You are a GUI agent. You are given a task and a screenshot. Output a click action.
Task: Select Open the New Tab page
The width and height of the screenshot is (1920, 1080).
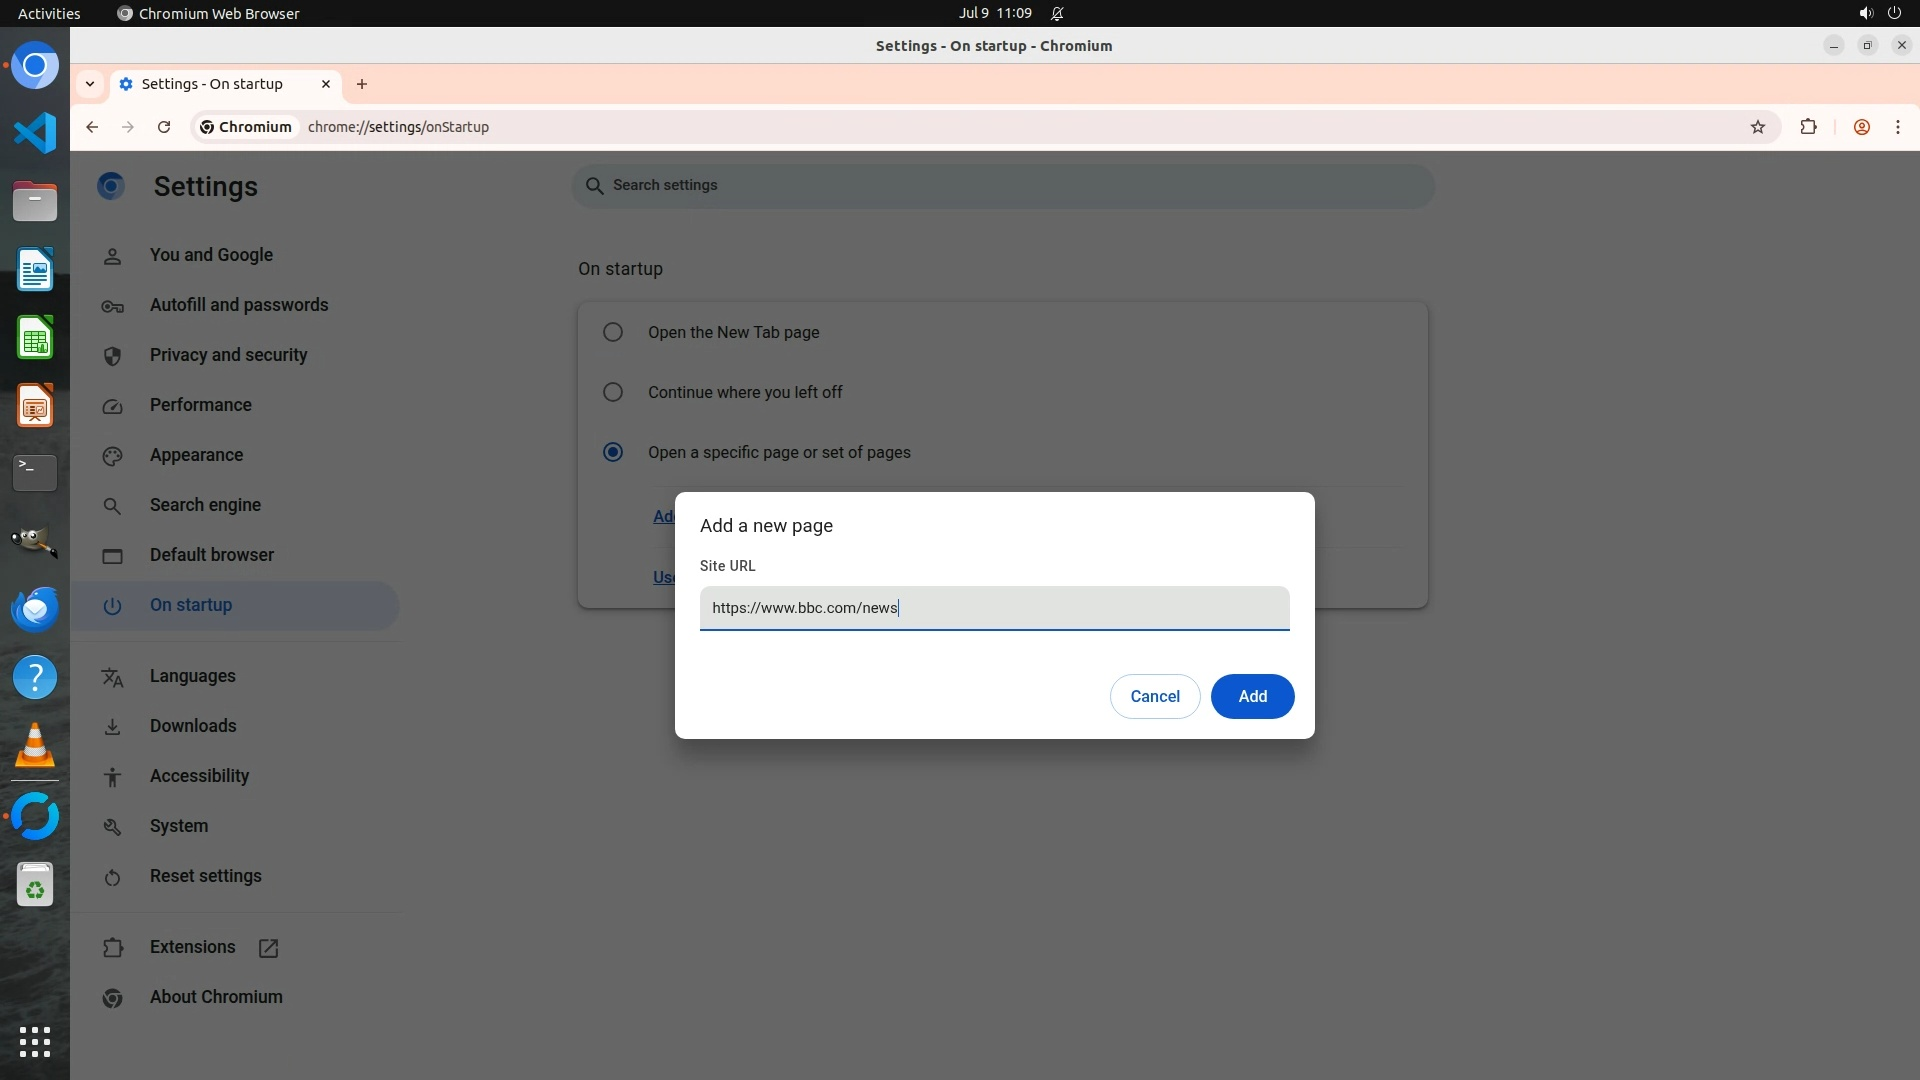click(613, 332)
